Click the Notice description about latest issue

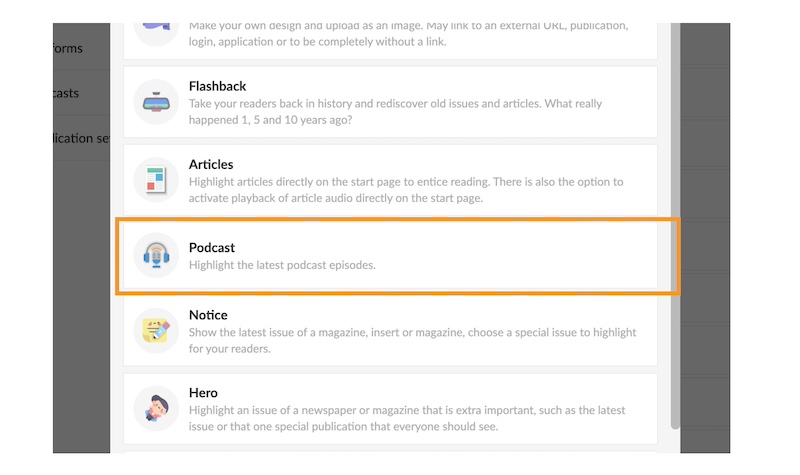pyautogui.click(x=412, y=341)
